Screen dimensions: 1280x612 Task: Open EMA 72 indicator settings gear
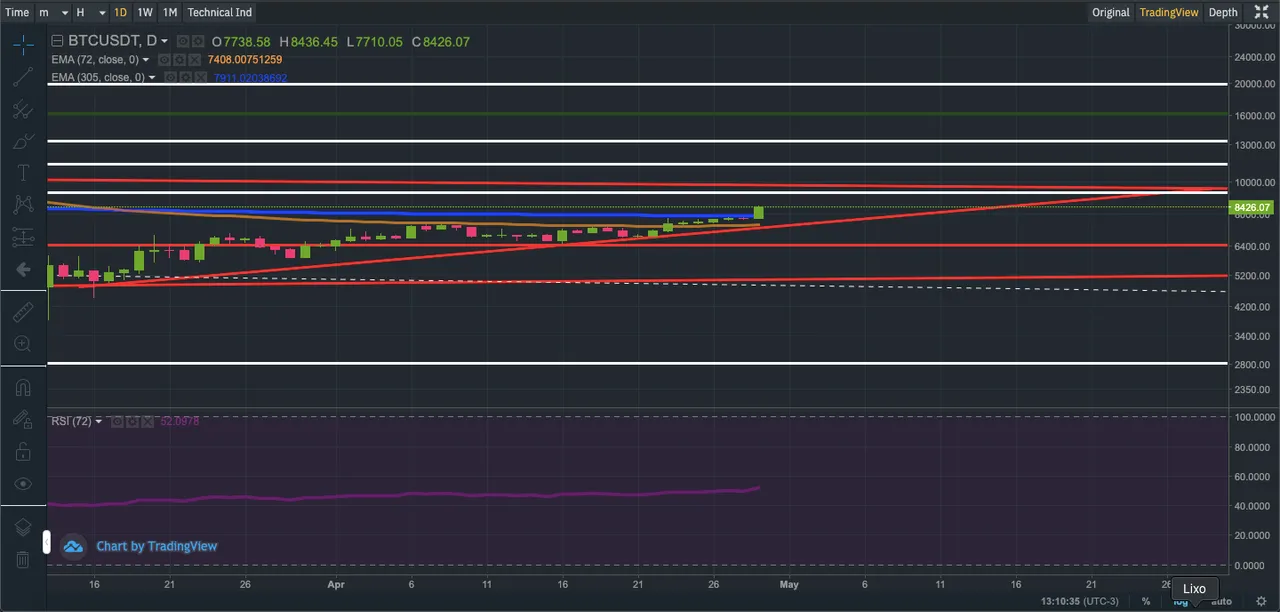[177, 60]
